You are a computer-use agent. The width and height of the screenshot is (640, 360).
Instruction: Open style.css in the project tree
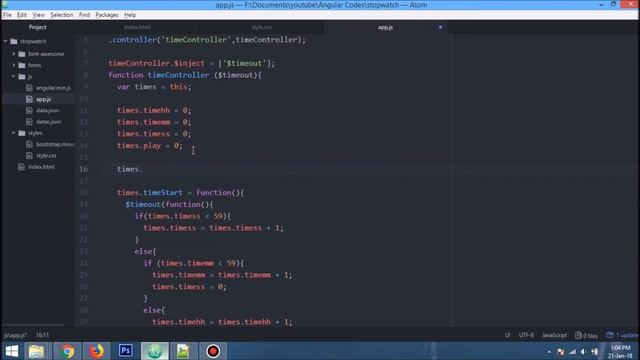click(46, 156)
